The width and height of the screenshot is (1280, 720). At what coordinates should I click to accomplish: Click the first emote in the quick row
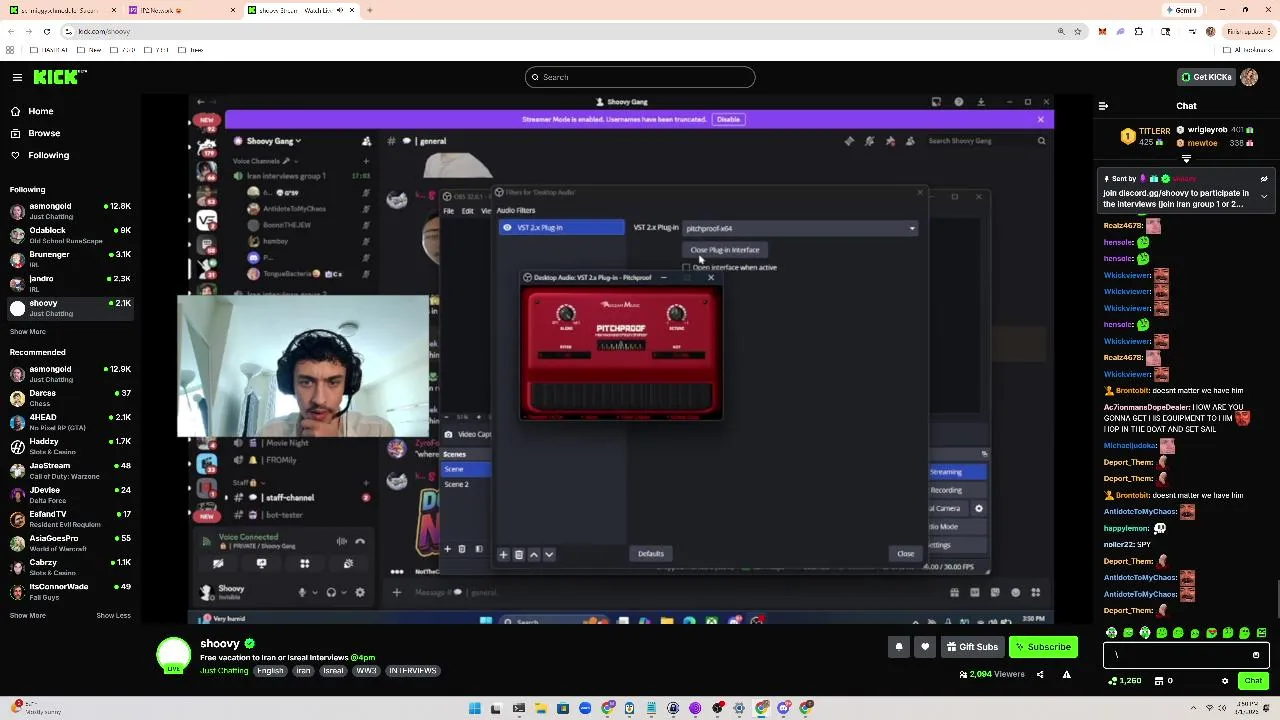1112,633
